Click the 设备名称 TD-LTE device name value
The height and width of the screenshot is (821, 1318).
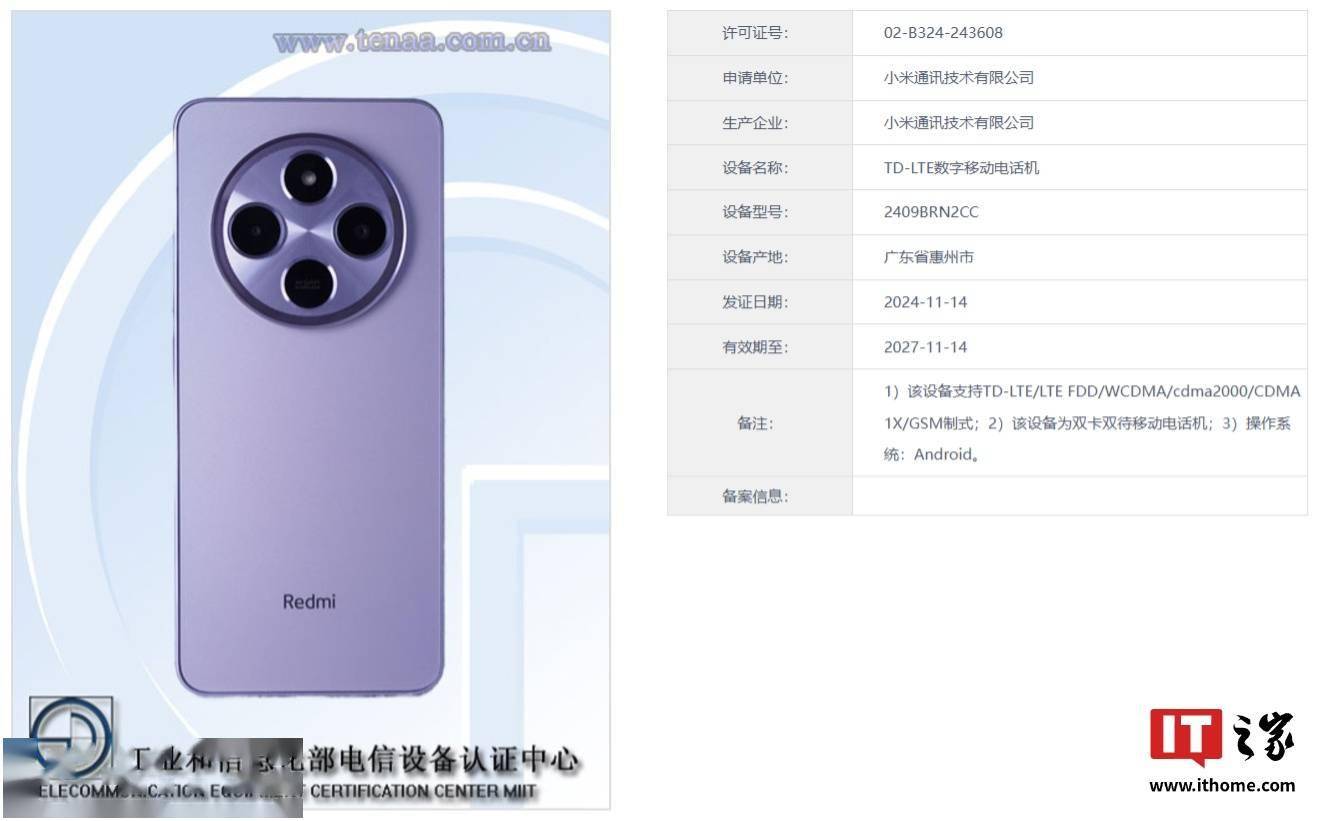961,168
